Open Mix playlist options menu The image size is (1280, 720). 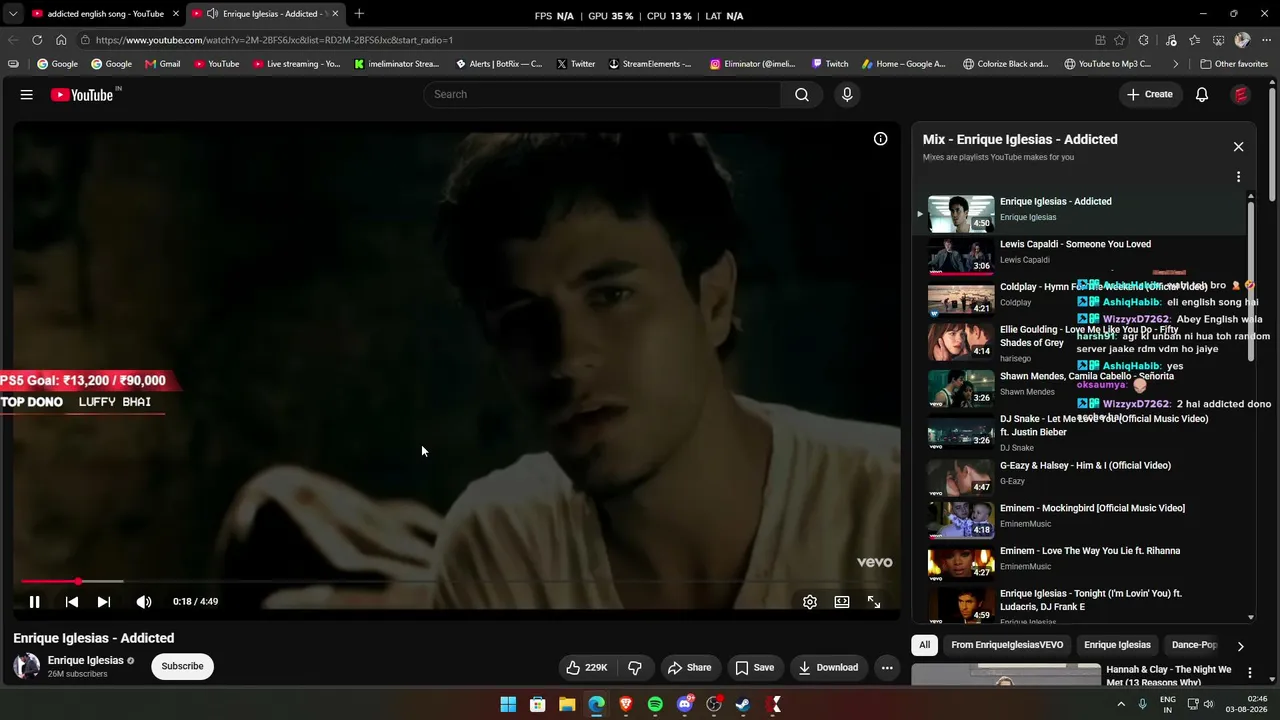(x=1238, y=176)
